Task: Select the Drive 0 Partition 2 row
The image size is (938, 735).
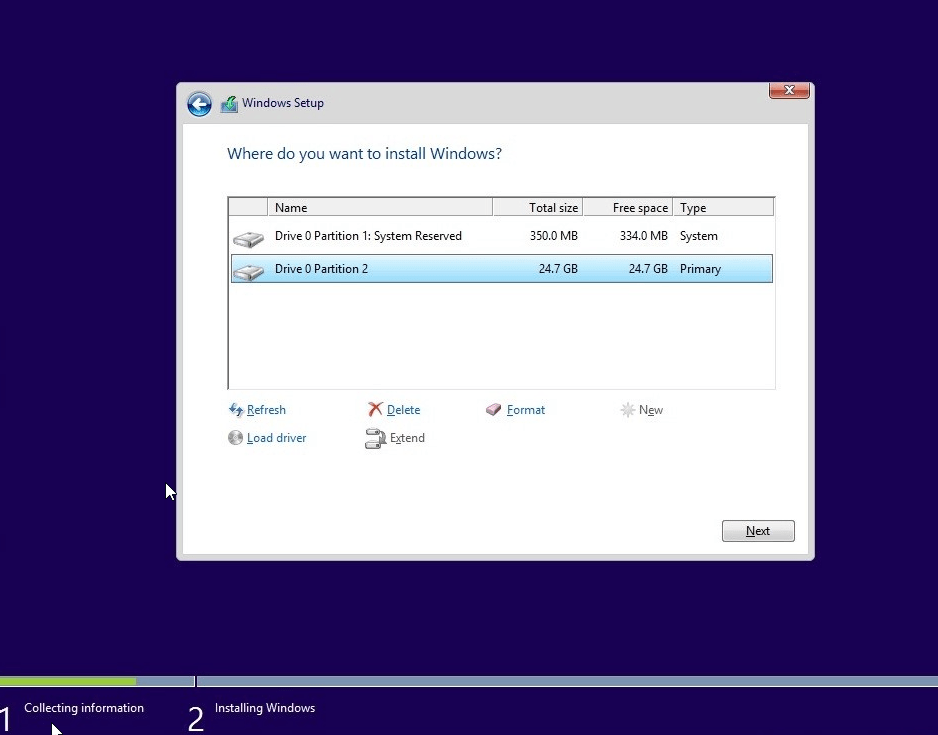Action: (x=501, y=269)
